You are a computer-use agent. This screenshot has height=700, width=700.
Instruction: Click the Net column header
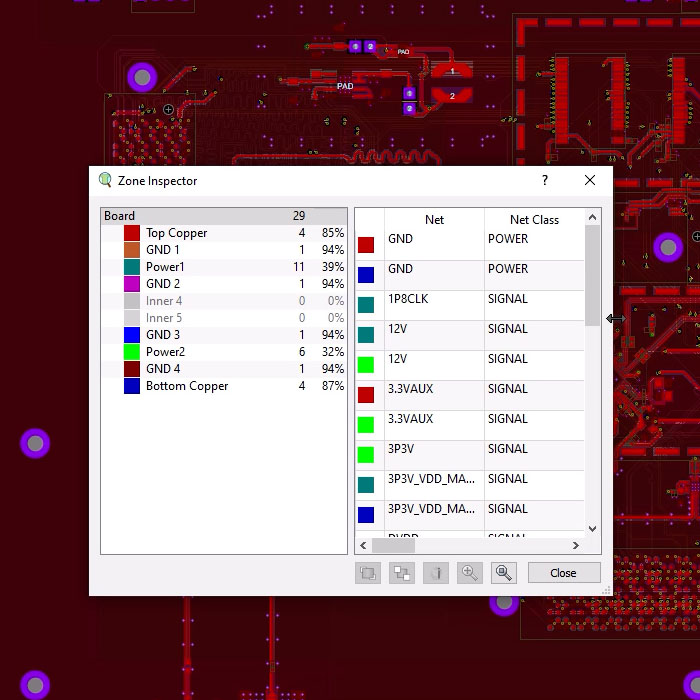click(x=434, y=220)
